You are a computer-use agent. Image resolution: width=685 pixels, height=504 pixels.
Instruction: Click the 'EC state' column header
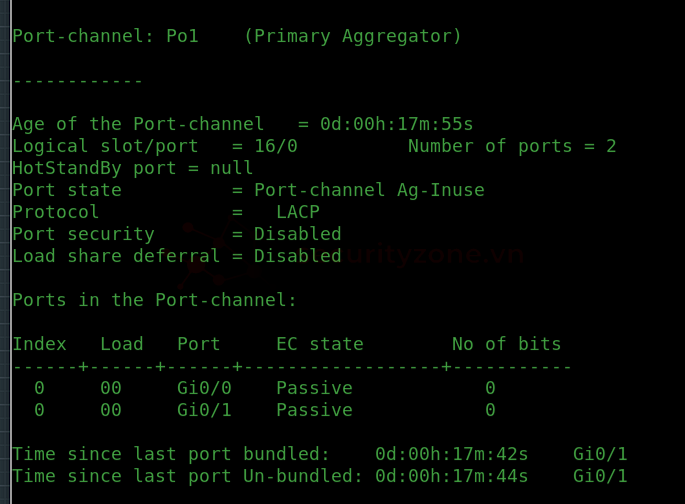click(x=320, y=344)
